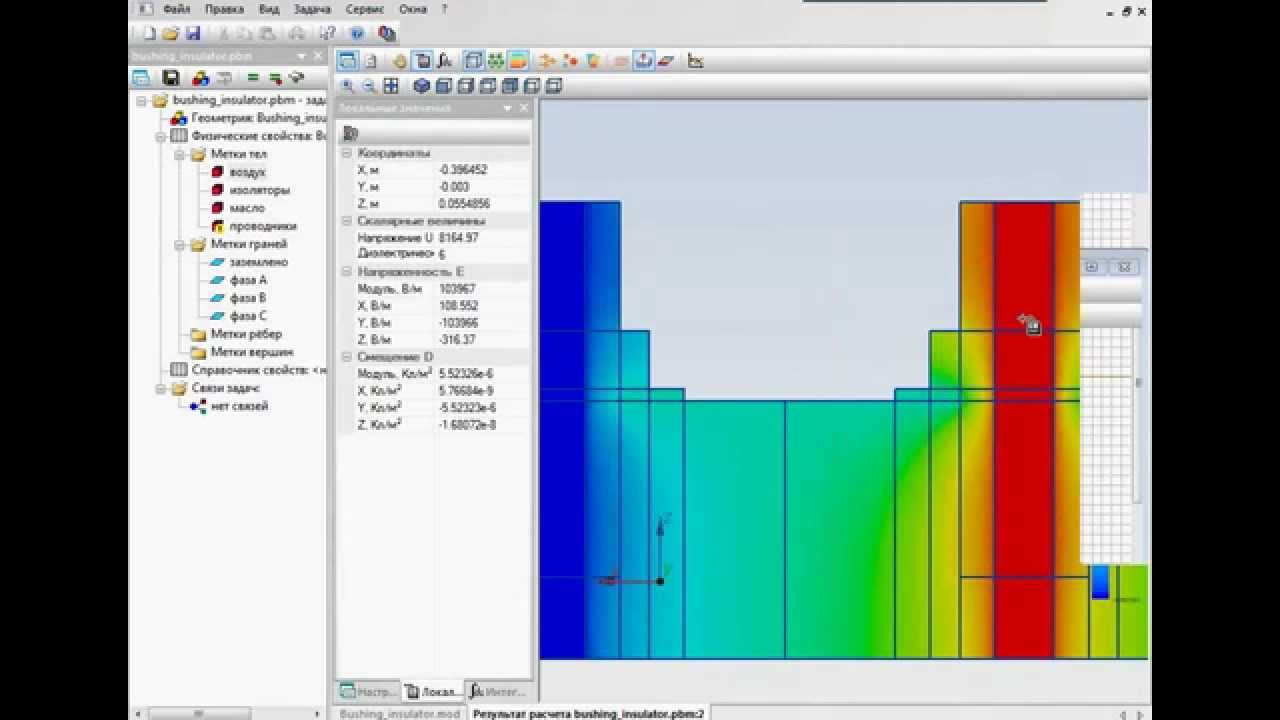The width and height of the screenshot is (1280, 720).
Task: Collapse the Скалярные величины section
Action: [x=347, y=221]
